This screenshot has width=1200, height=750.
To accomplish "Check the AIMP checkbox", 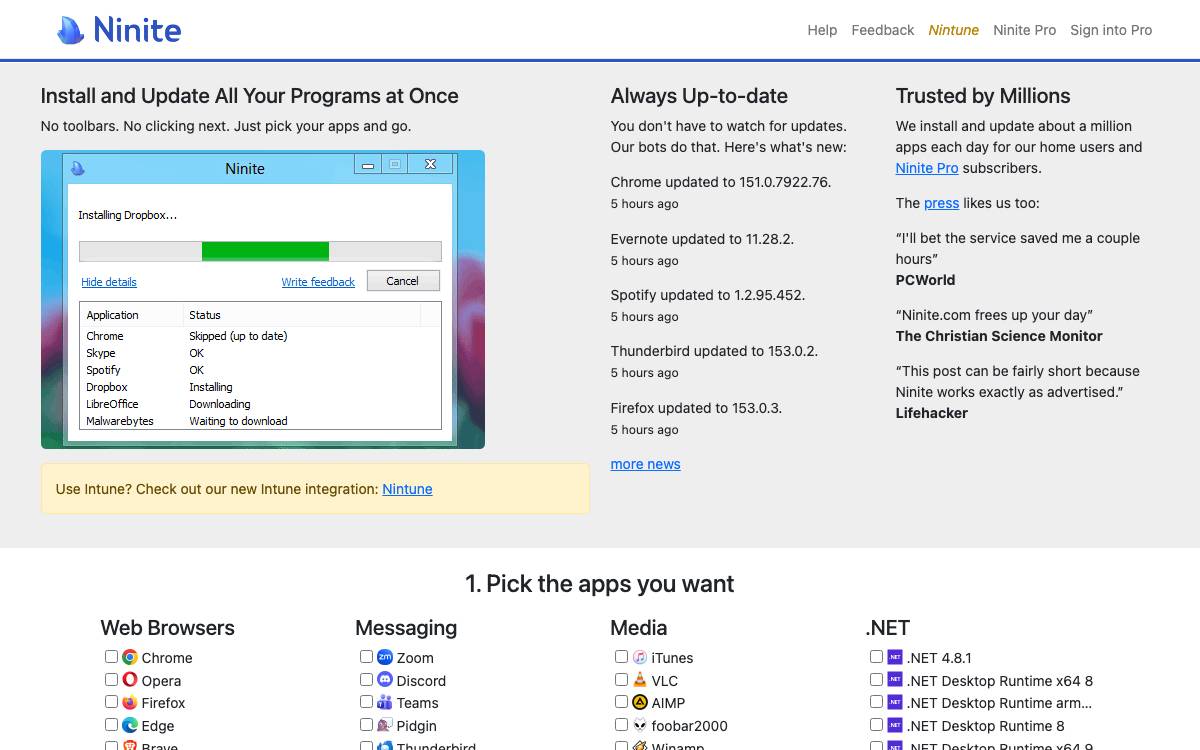I will point(621,702).
